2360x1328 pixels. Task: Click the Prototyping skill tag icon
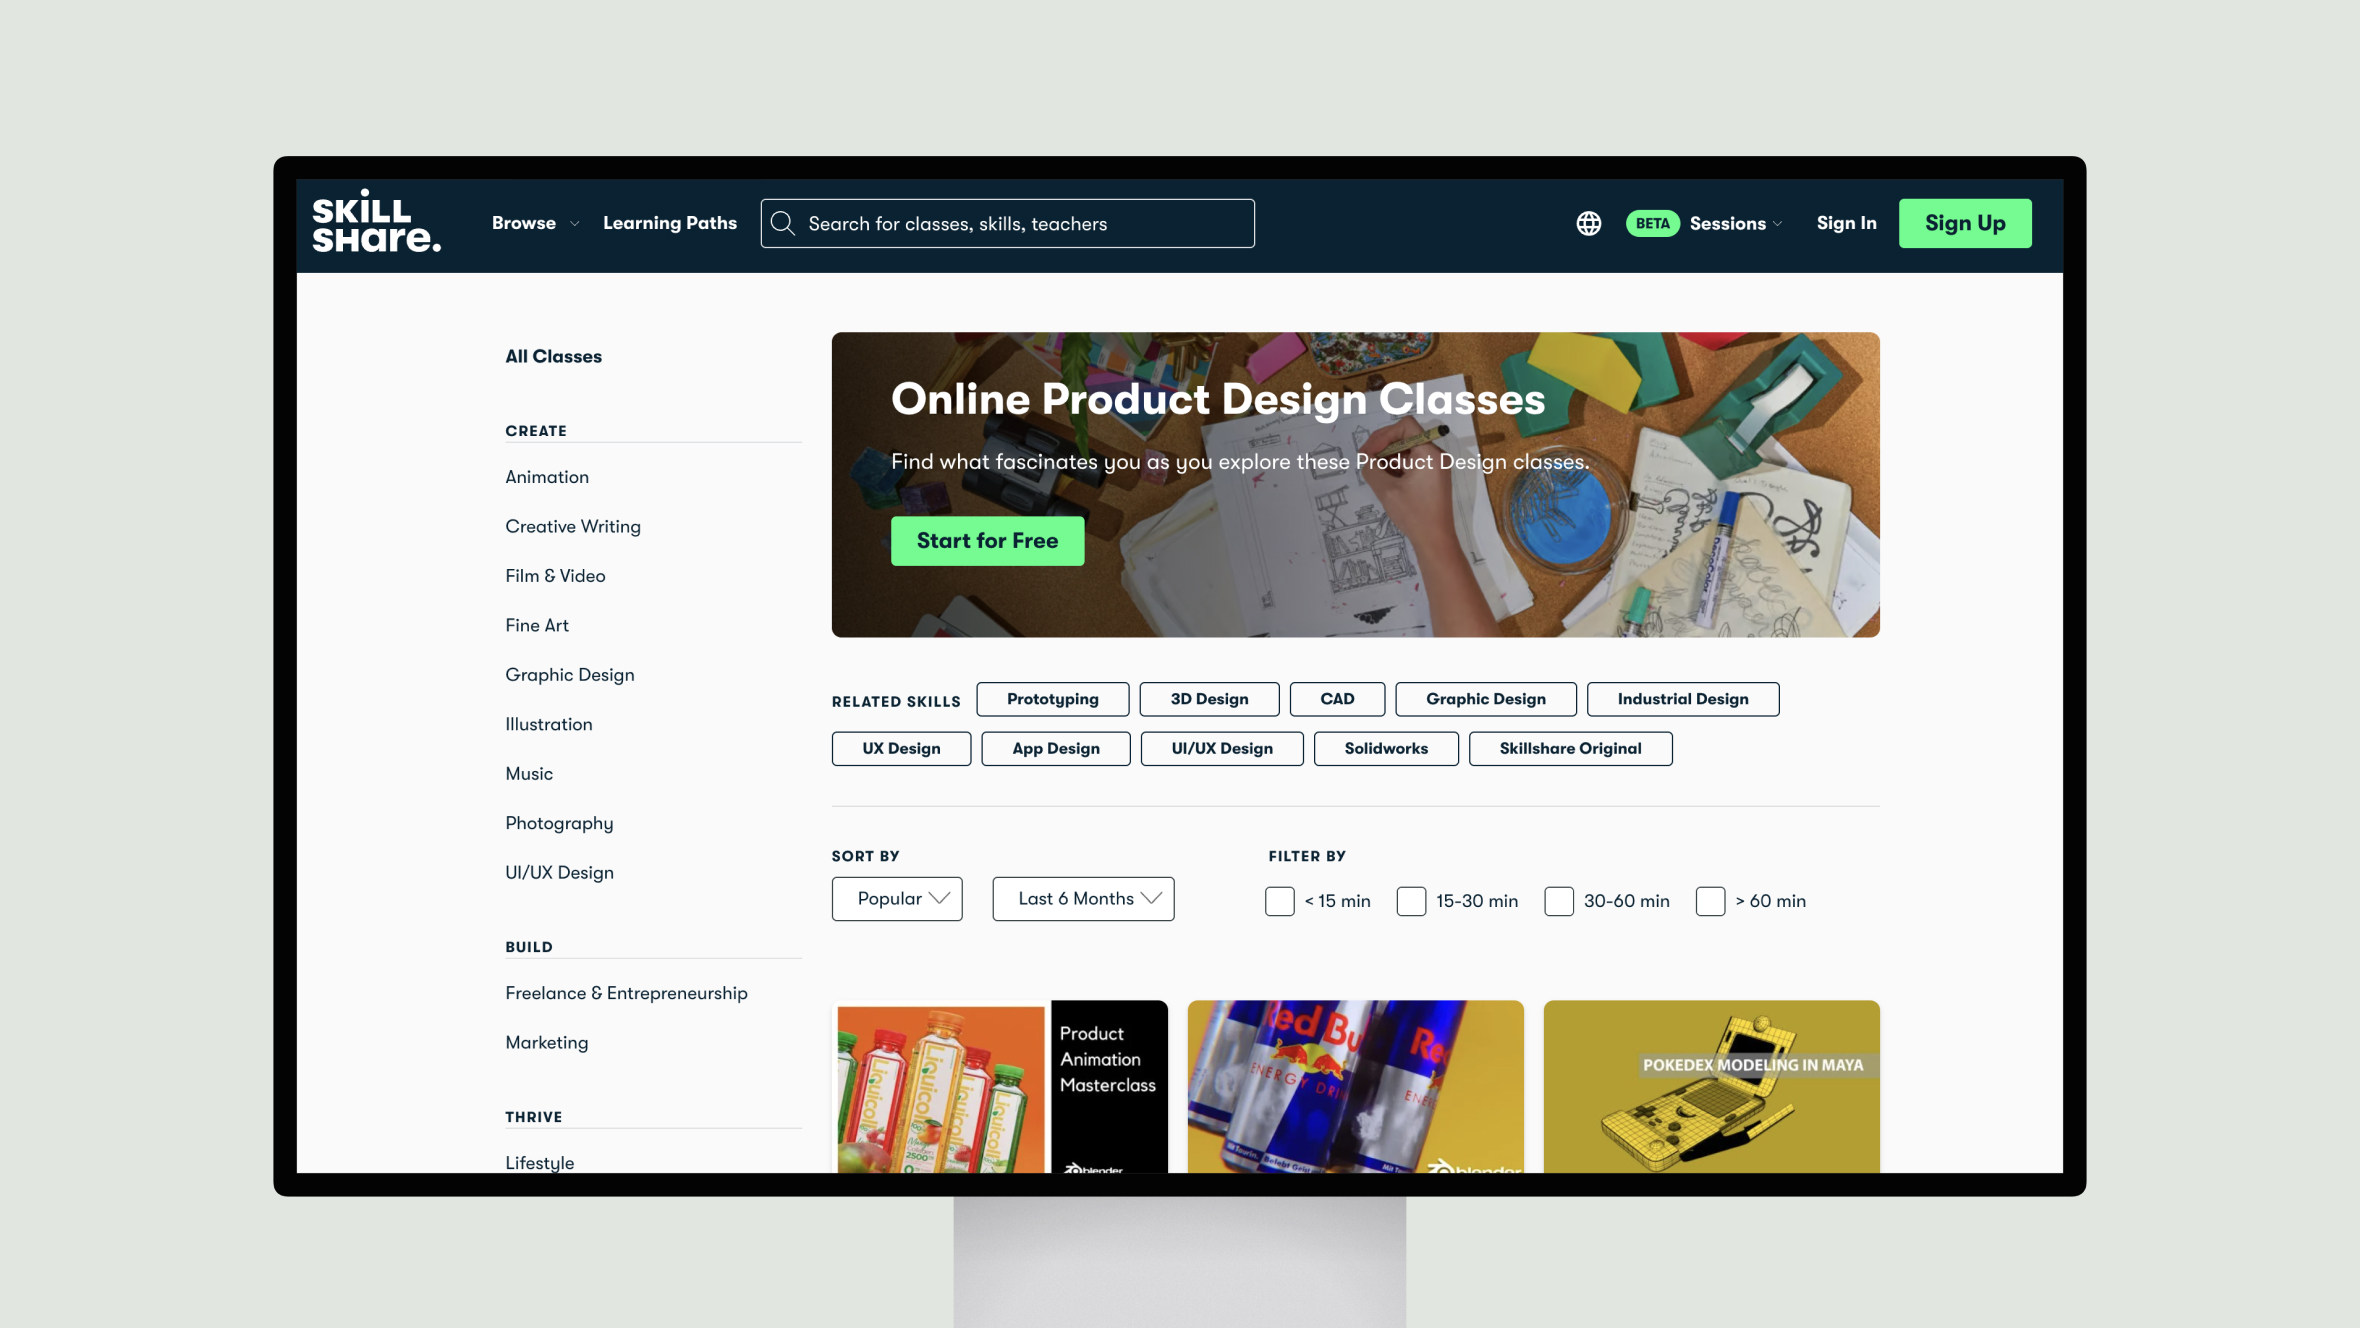1052,697
